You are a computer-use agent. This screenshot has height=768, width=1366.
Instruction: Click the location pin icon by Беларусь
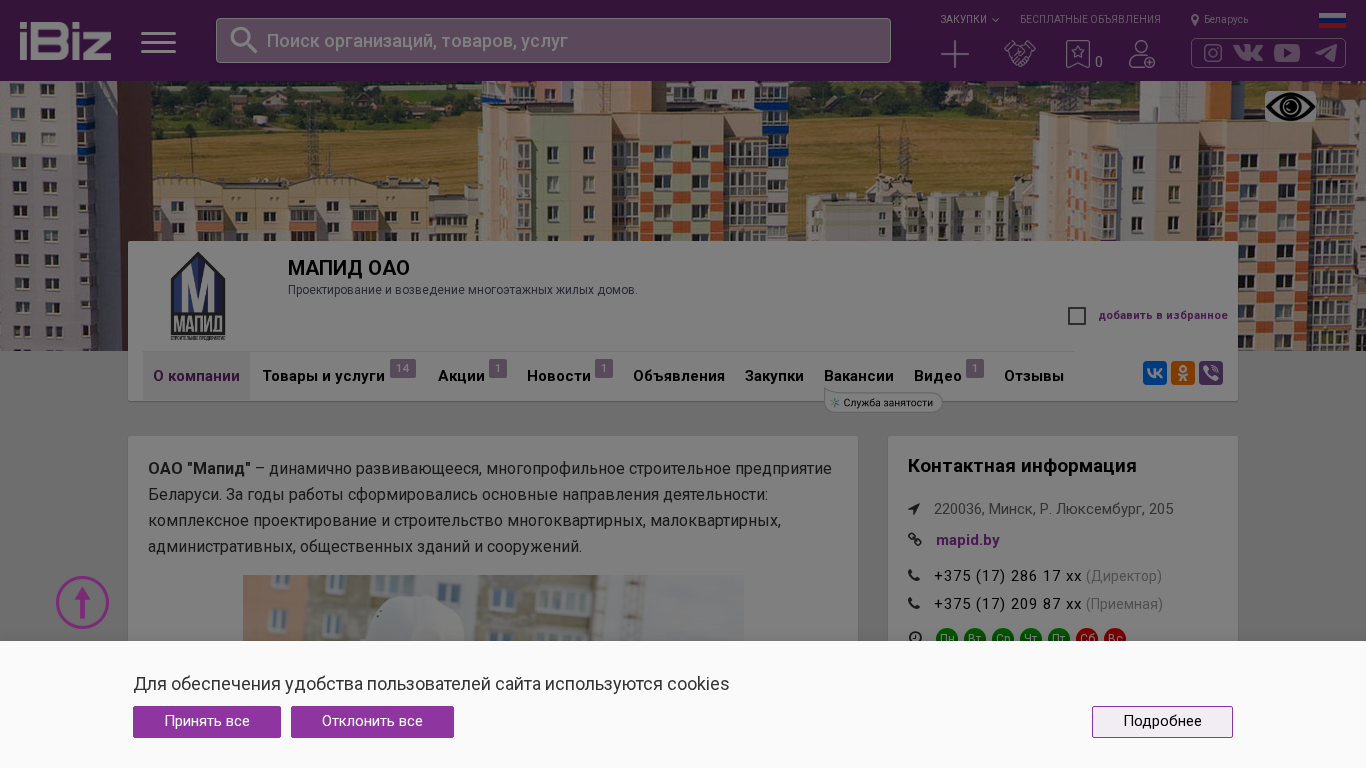1195,20
